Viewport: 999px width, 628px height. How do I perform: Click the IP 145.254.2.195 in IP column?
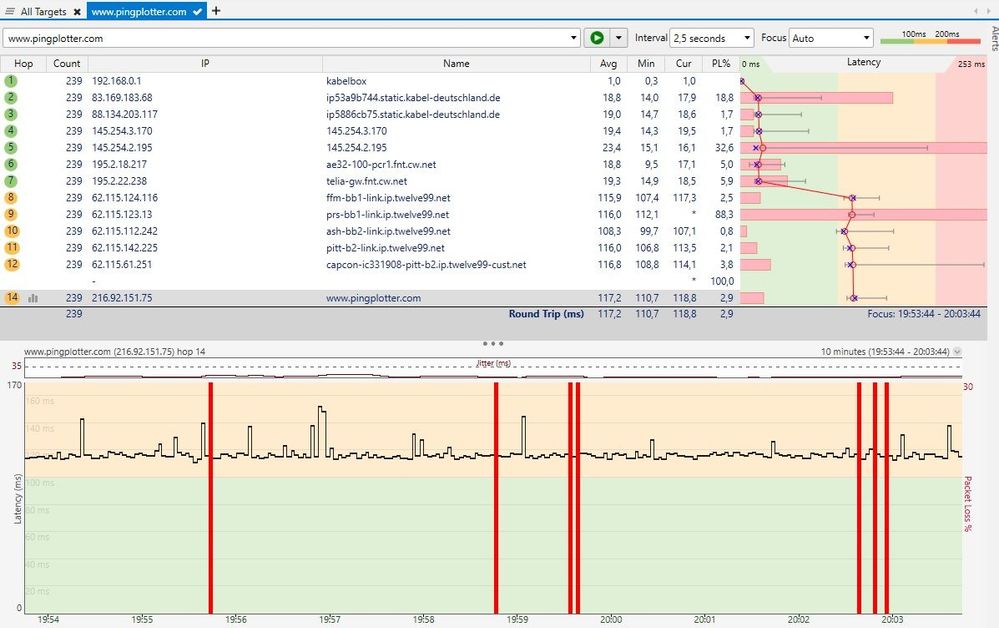[122, 147]
